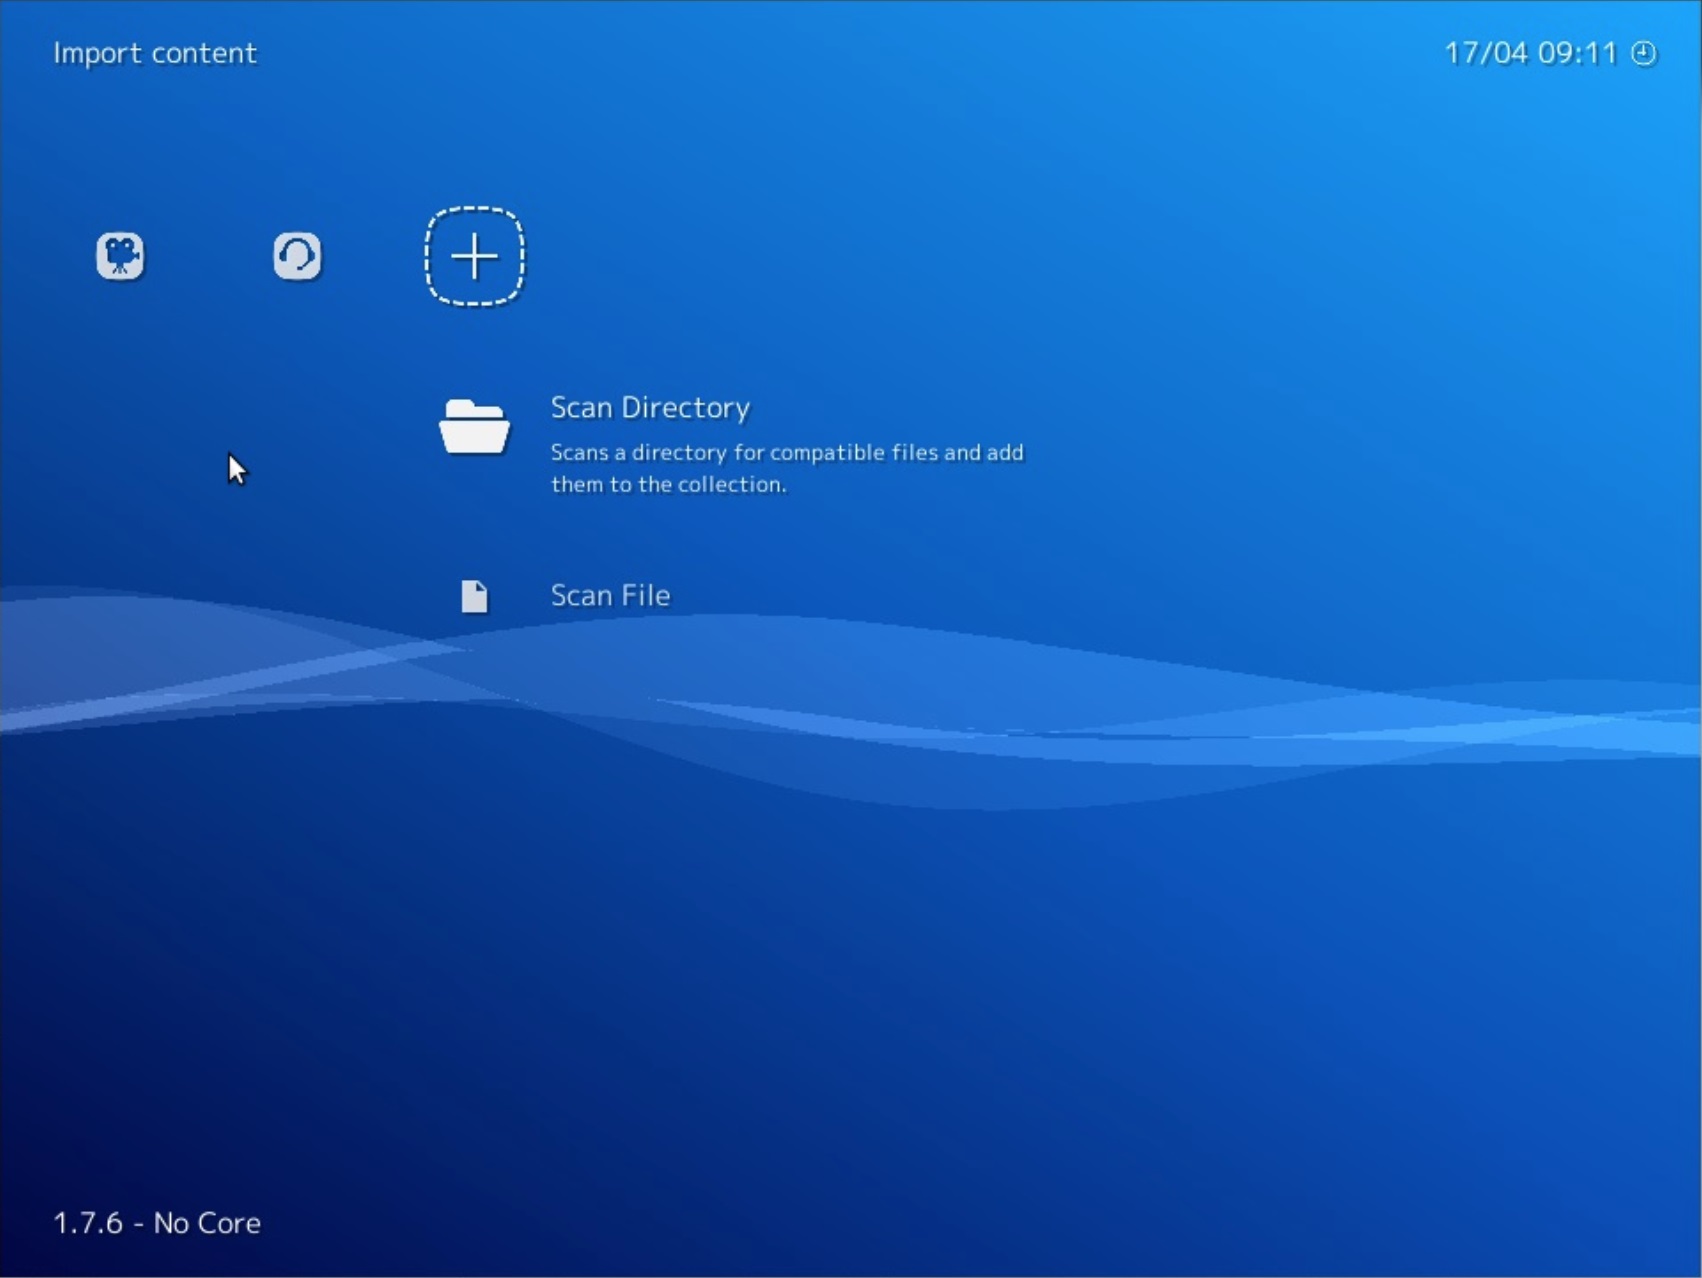Image resolution: width=1702 pixels, height=1278 pixels.
Task: Click the 'them to the collection.' line
Action: click(x=668, y=485)
